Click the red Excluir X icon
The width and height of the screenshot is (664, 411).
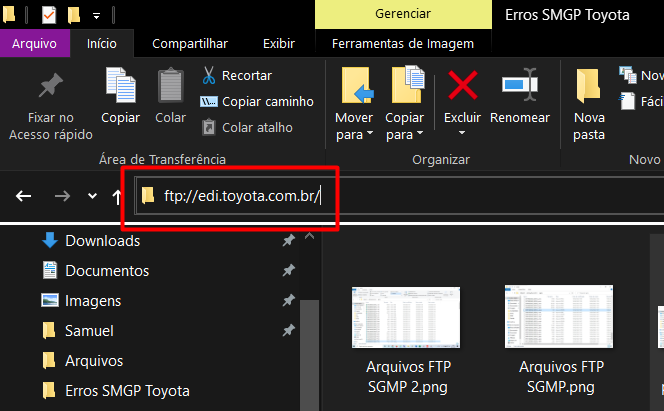tap(463, 85)
